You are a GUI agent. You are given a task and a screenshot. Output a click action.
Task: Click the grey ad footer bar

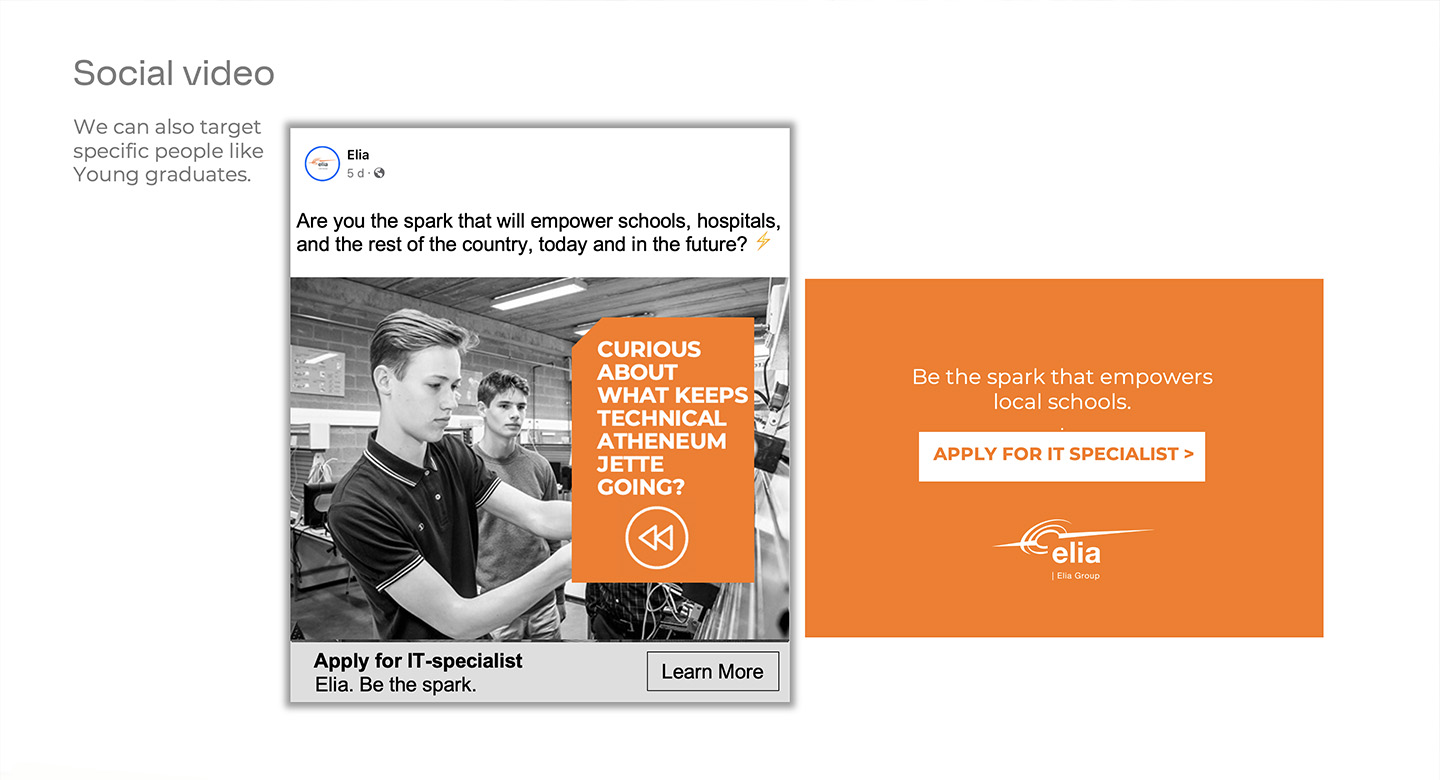pos(540,672)
